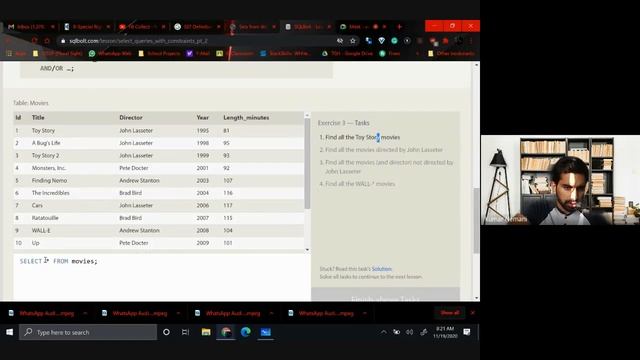Launch File Explorer from the taskbar

(x=206, y=332)
